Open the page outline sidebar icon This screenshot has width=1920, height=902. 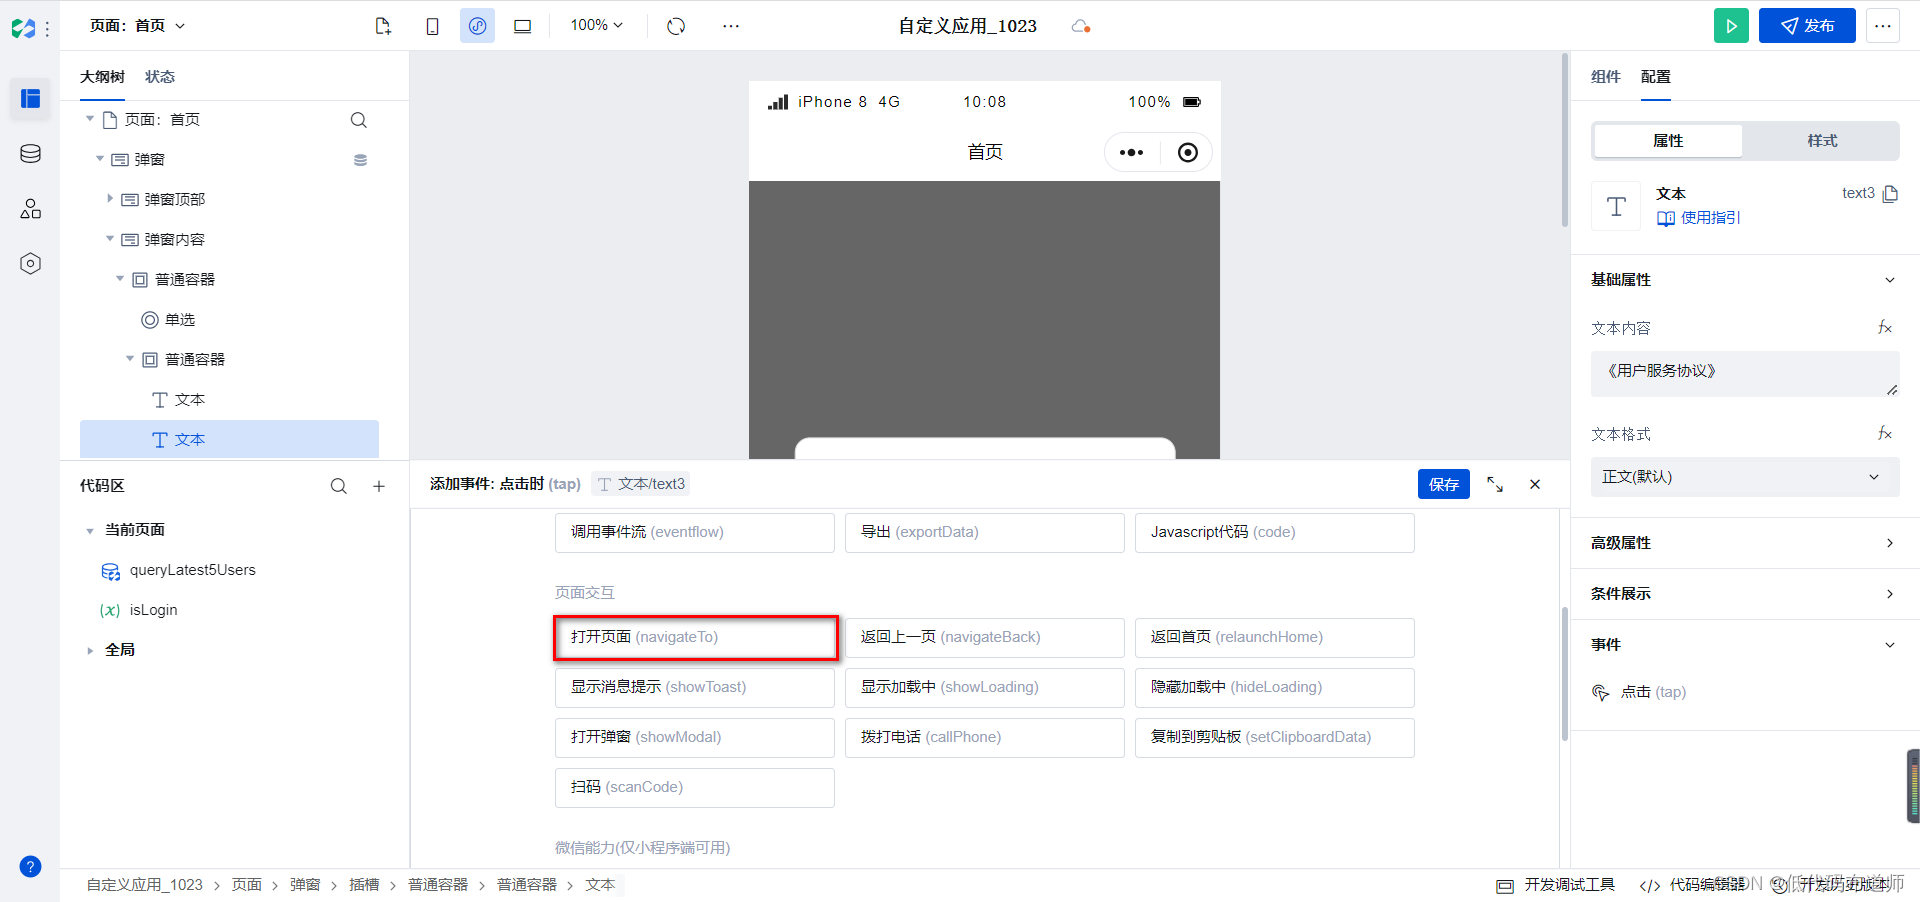[x=30, y=98]
